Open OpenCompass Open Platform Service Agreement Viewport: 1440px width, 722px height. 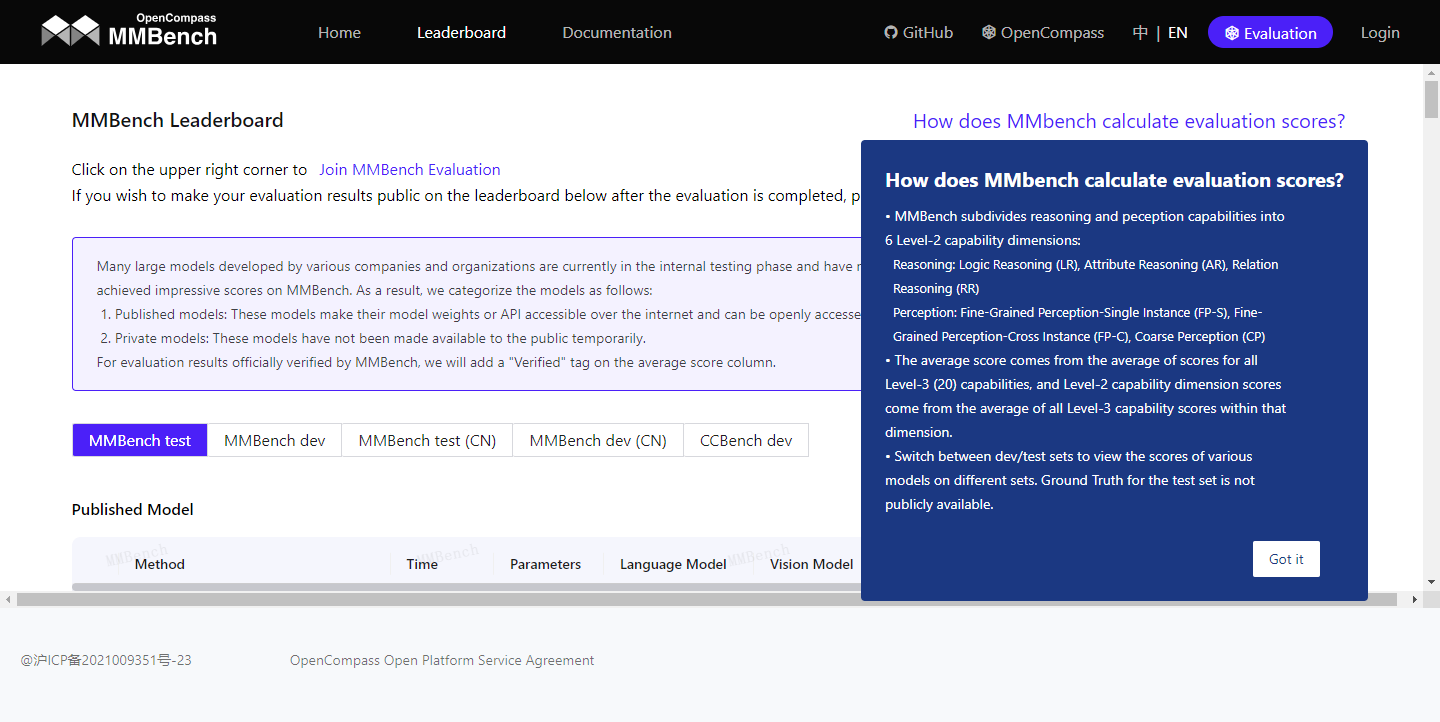[442, 660]
